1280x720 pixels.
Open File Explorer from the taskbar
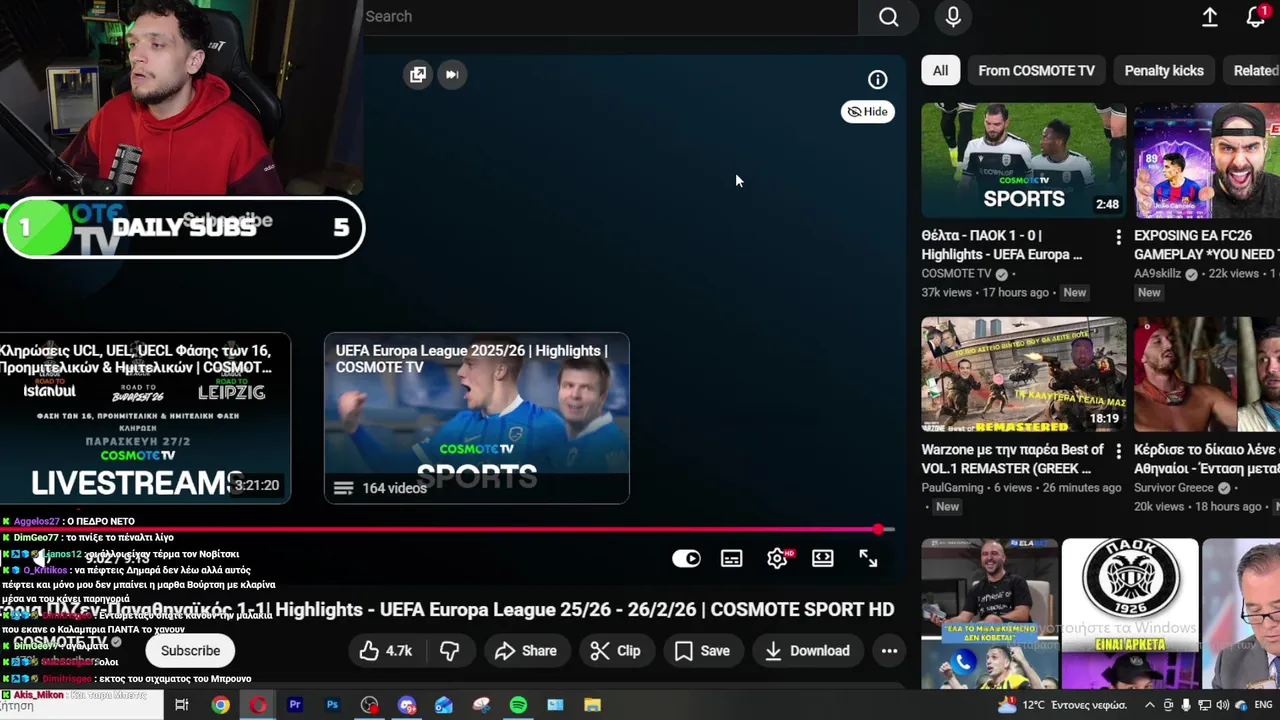click(593, 705)
